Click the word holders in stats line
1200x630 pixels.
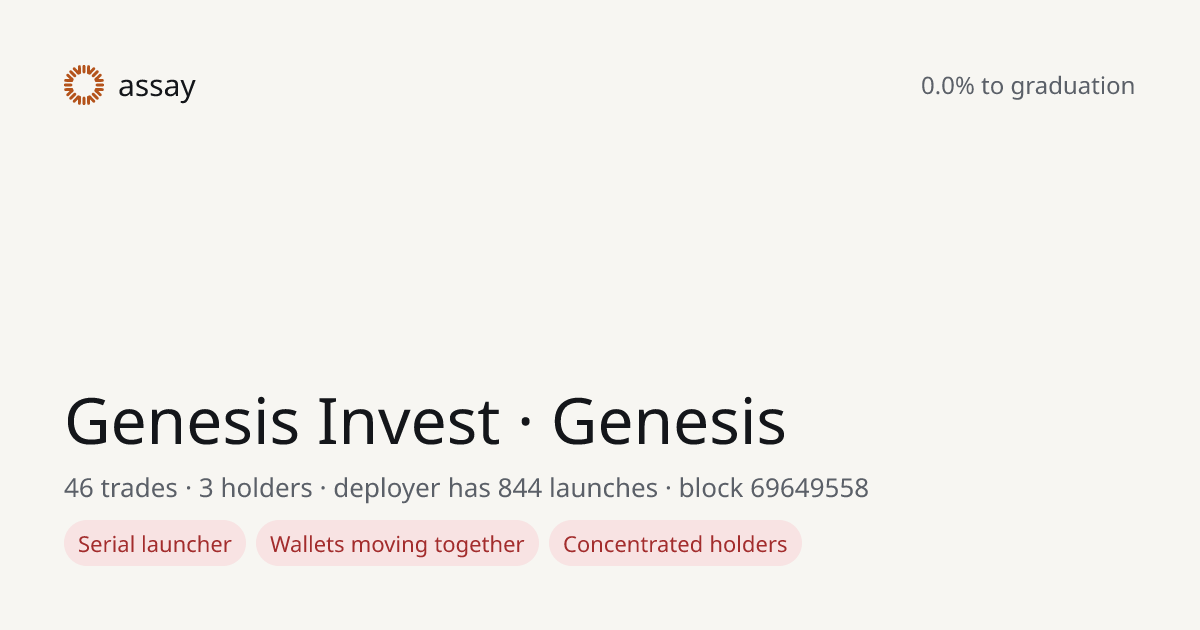tap(267, 488)
